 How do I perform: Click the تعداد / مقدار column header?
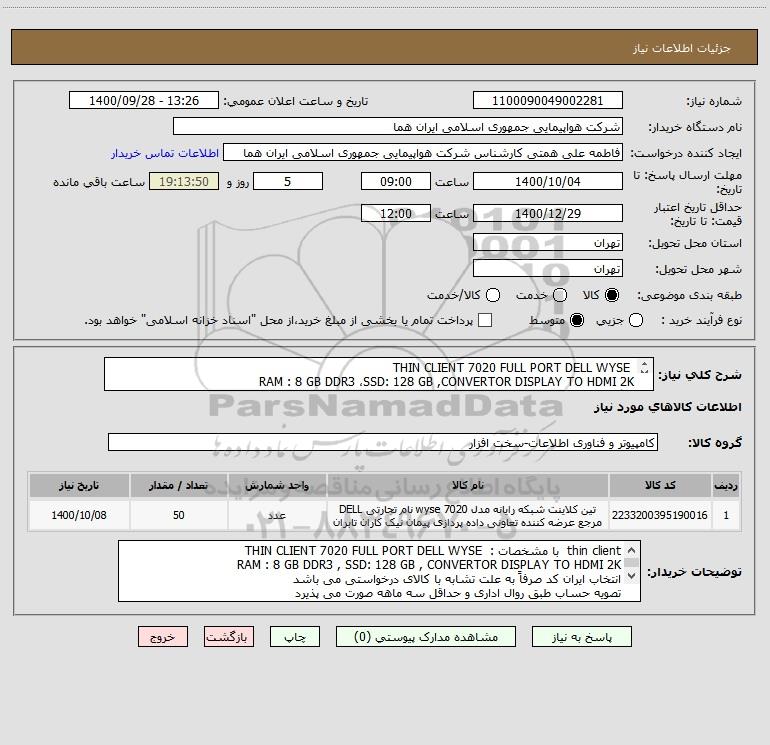(179, 485)
